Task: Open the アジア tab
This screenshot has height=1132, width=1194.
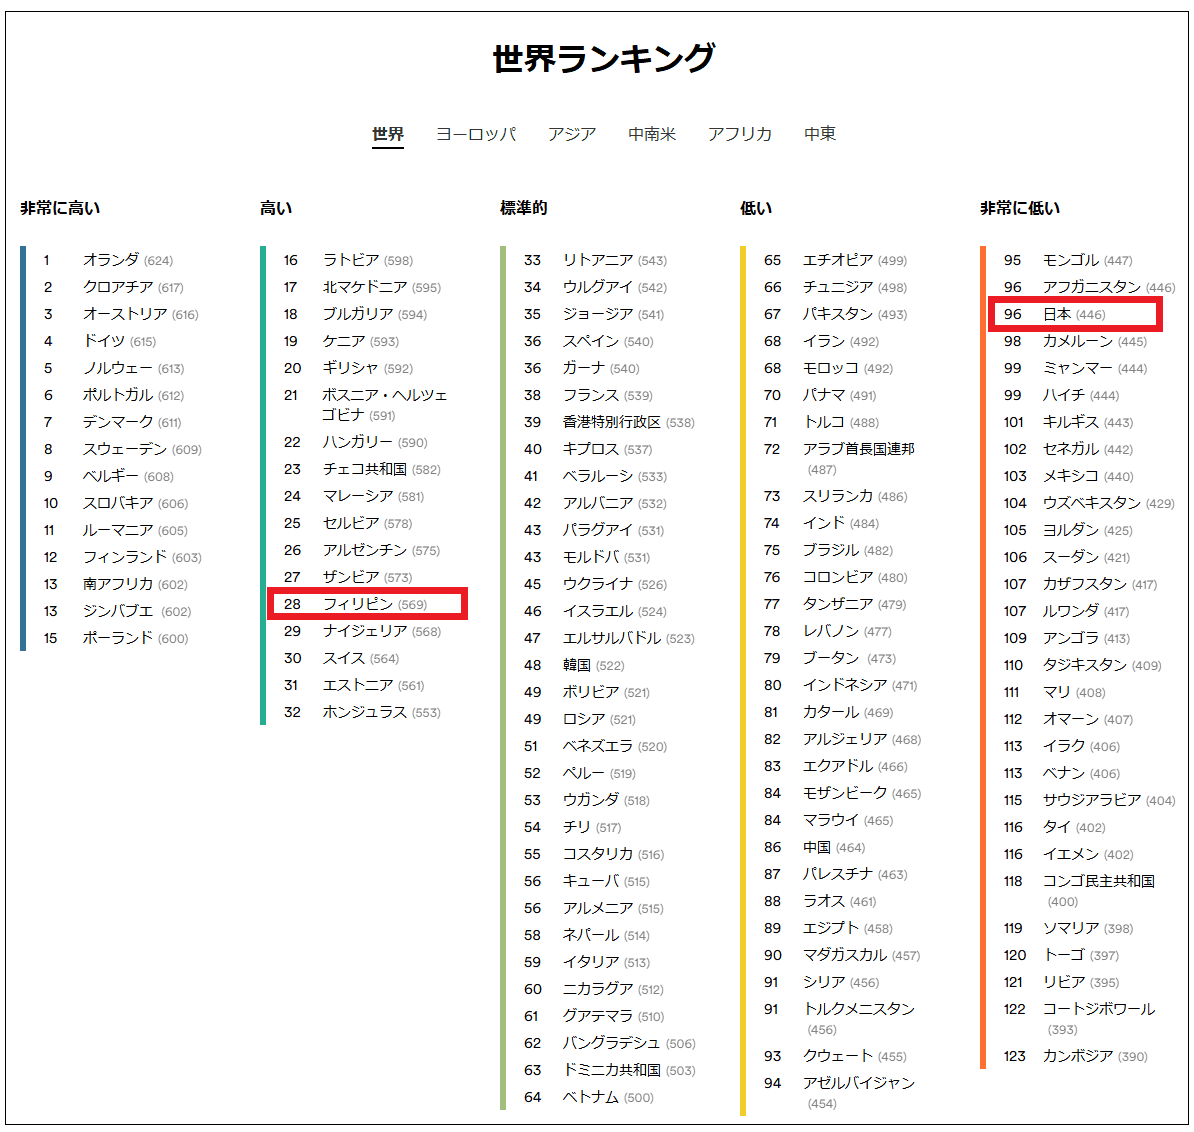Action: pyautogui.click(x=572, y=135)
